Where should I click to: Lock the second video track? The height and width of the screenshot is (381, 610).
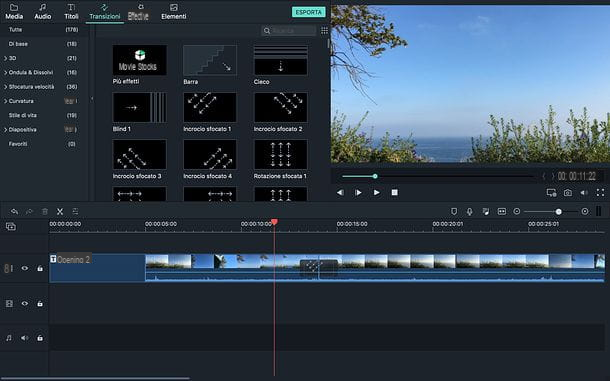pyautogui.click(x=40, y=303)
